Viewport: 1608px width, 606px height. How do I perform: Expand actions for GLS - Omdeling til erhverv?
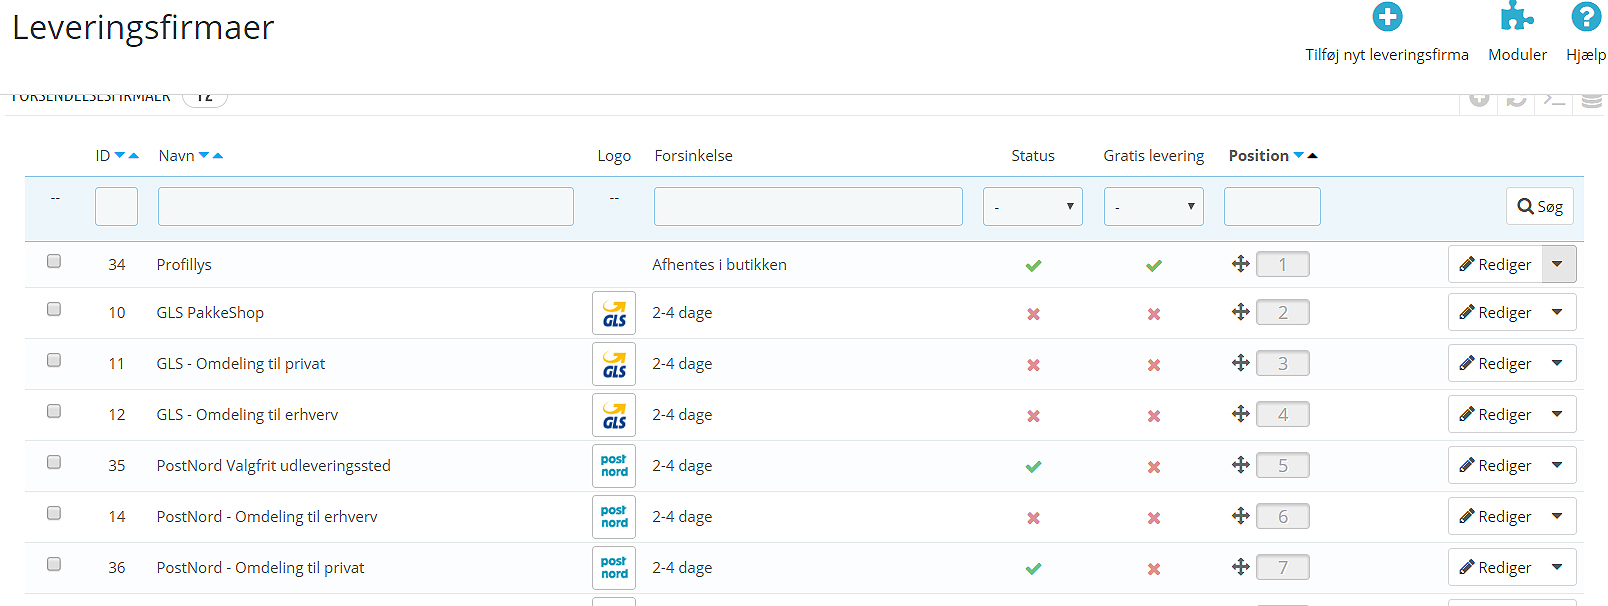point(1558,414)
